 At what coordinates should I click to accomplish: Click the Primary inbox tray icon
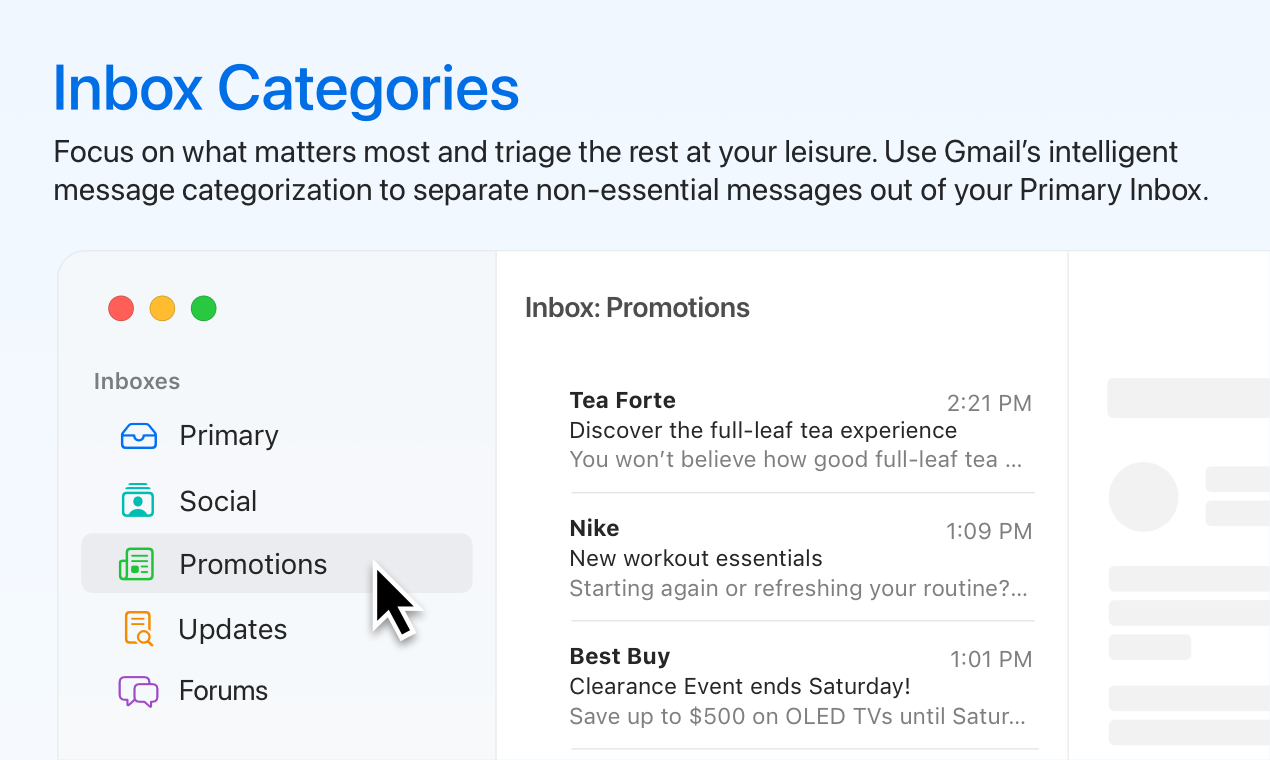coord(139,436)
